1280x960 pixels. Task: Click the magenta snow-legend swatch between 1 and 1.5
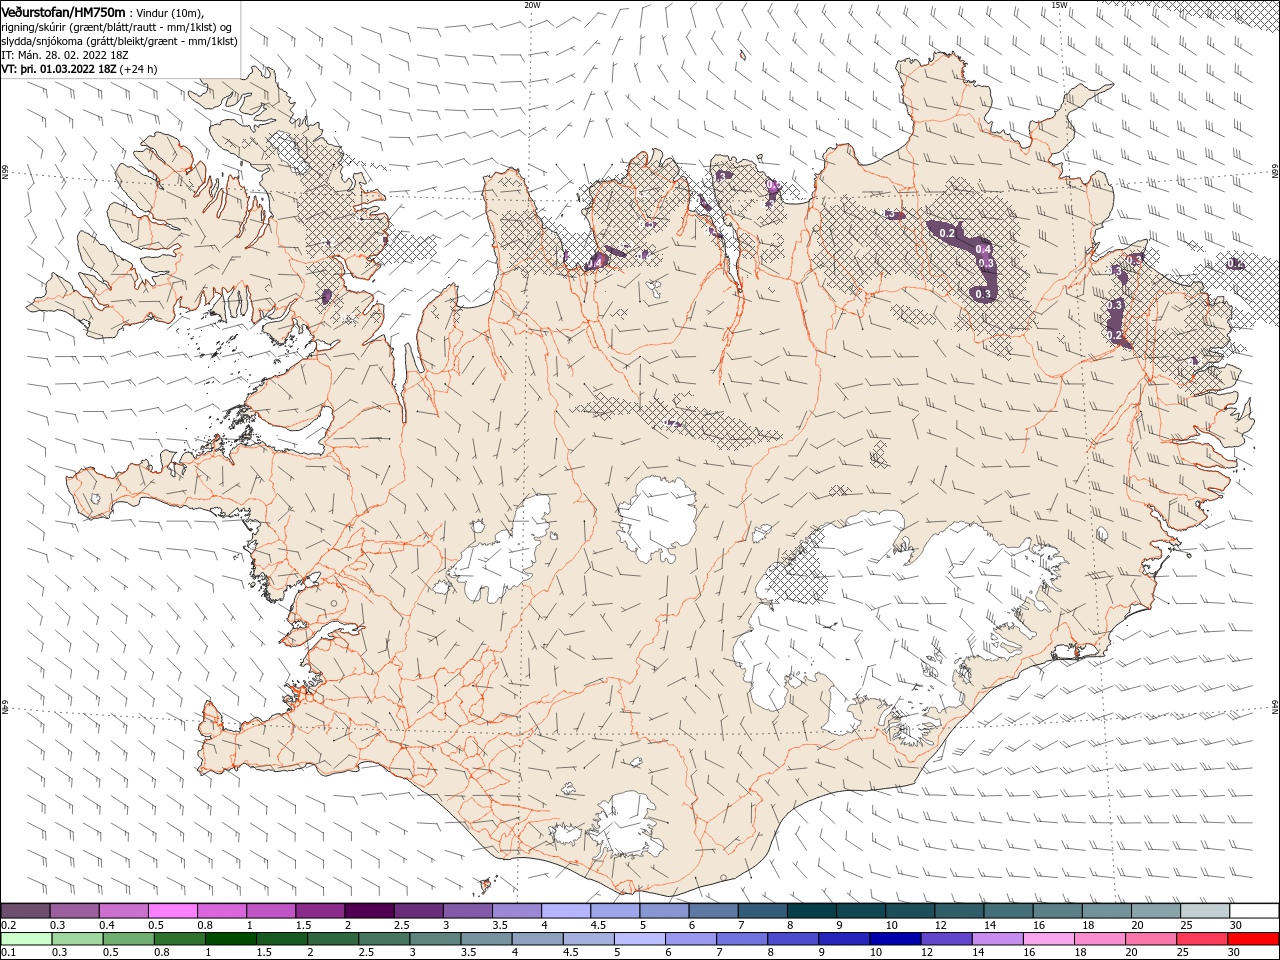(x=270, y=910)
